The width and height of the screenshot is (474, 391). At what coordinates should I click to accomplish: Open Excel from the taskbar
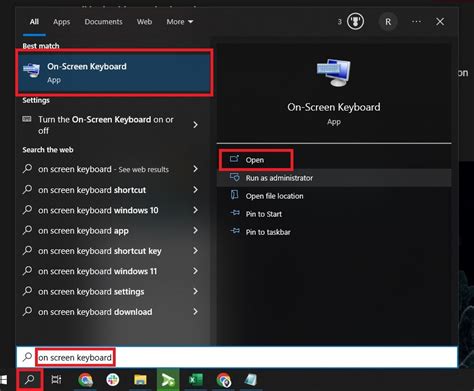tap(195, 380)
